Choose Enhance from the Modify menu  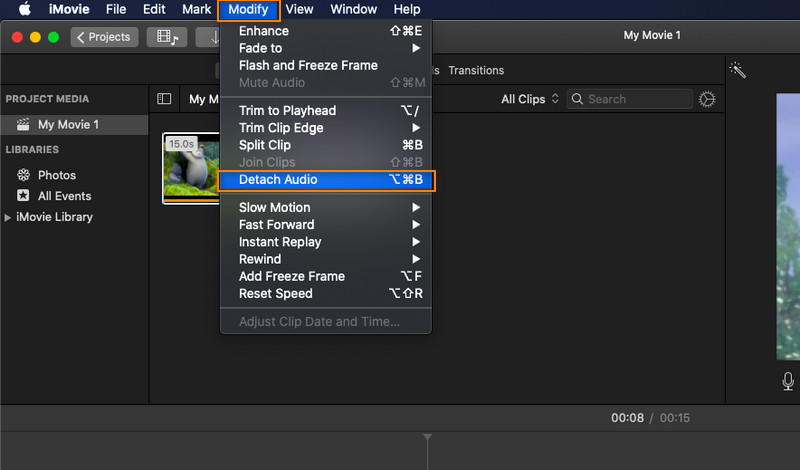(326, 31)
